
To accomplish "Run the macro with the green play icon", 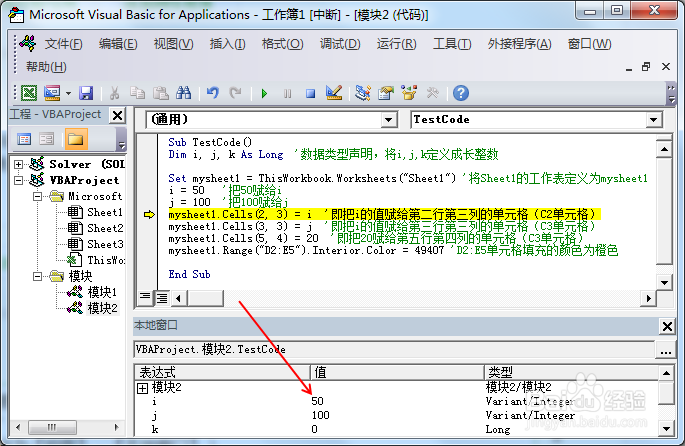I will tap(264, 93).
